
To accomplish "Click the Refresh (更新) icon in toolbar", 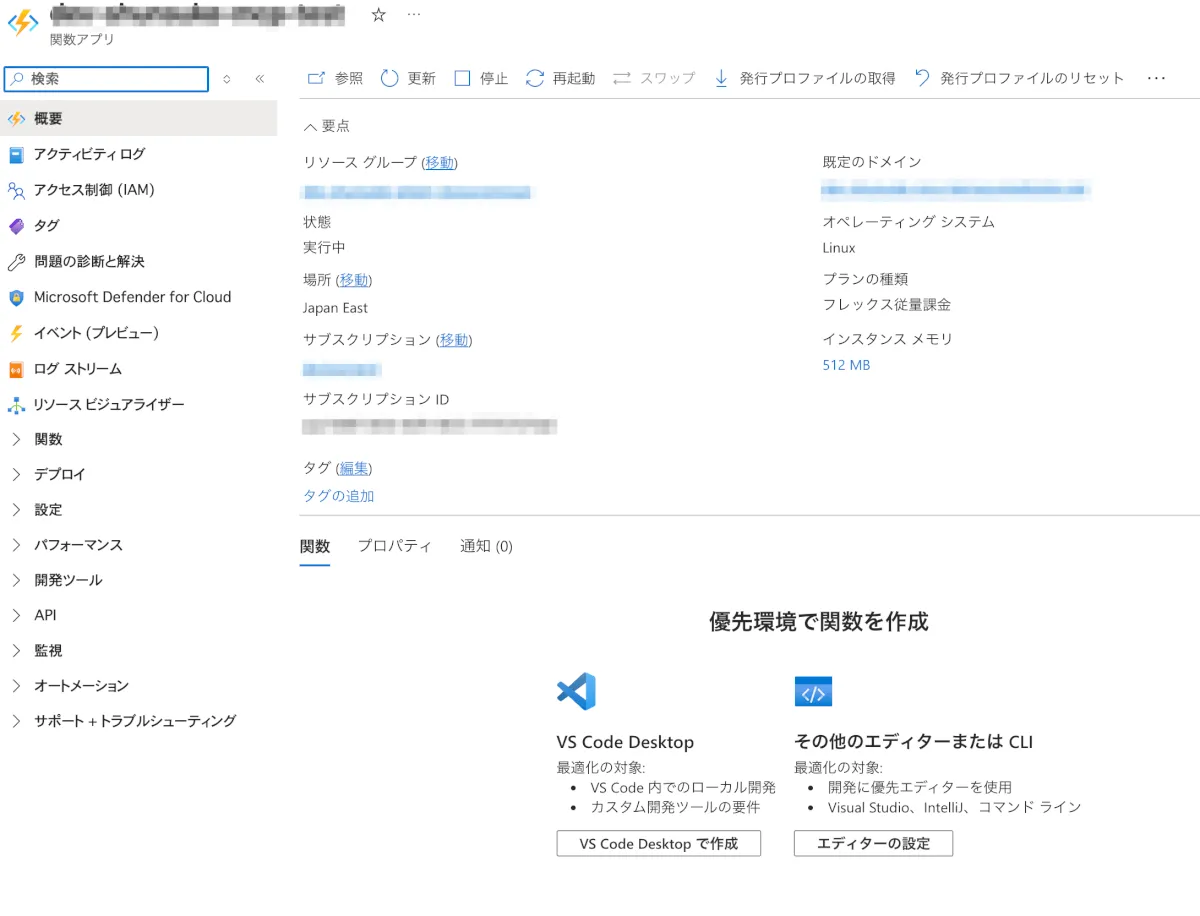I will tap(390, 78).
